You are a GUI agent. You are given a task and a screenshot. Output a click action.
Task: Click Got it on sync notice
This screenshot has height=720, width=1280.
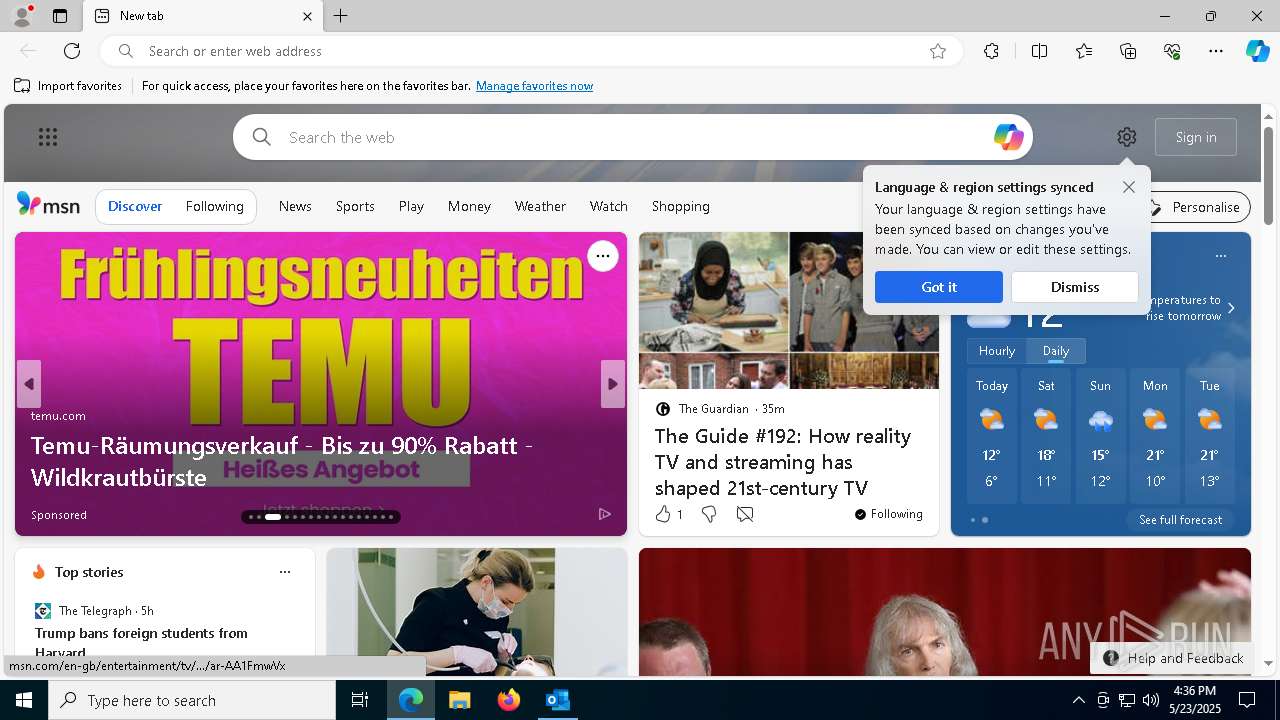tap(939, 287)
